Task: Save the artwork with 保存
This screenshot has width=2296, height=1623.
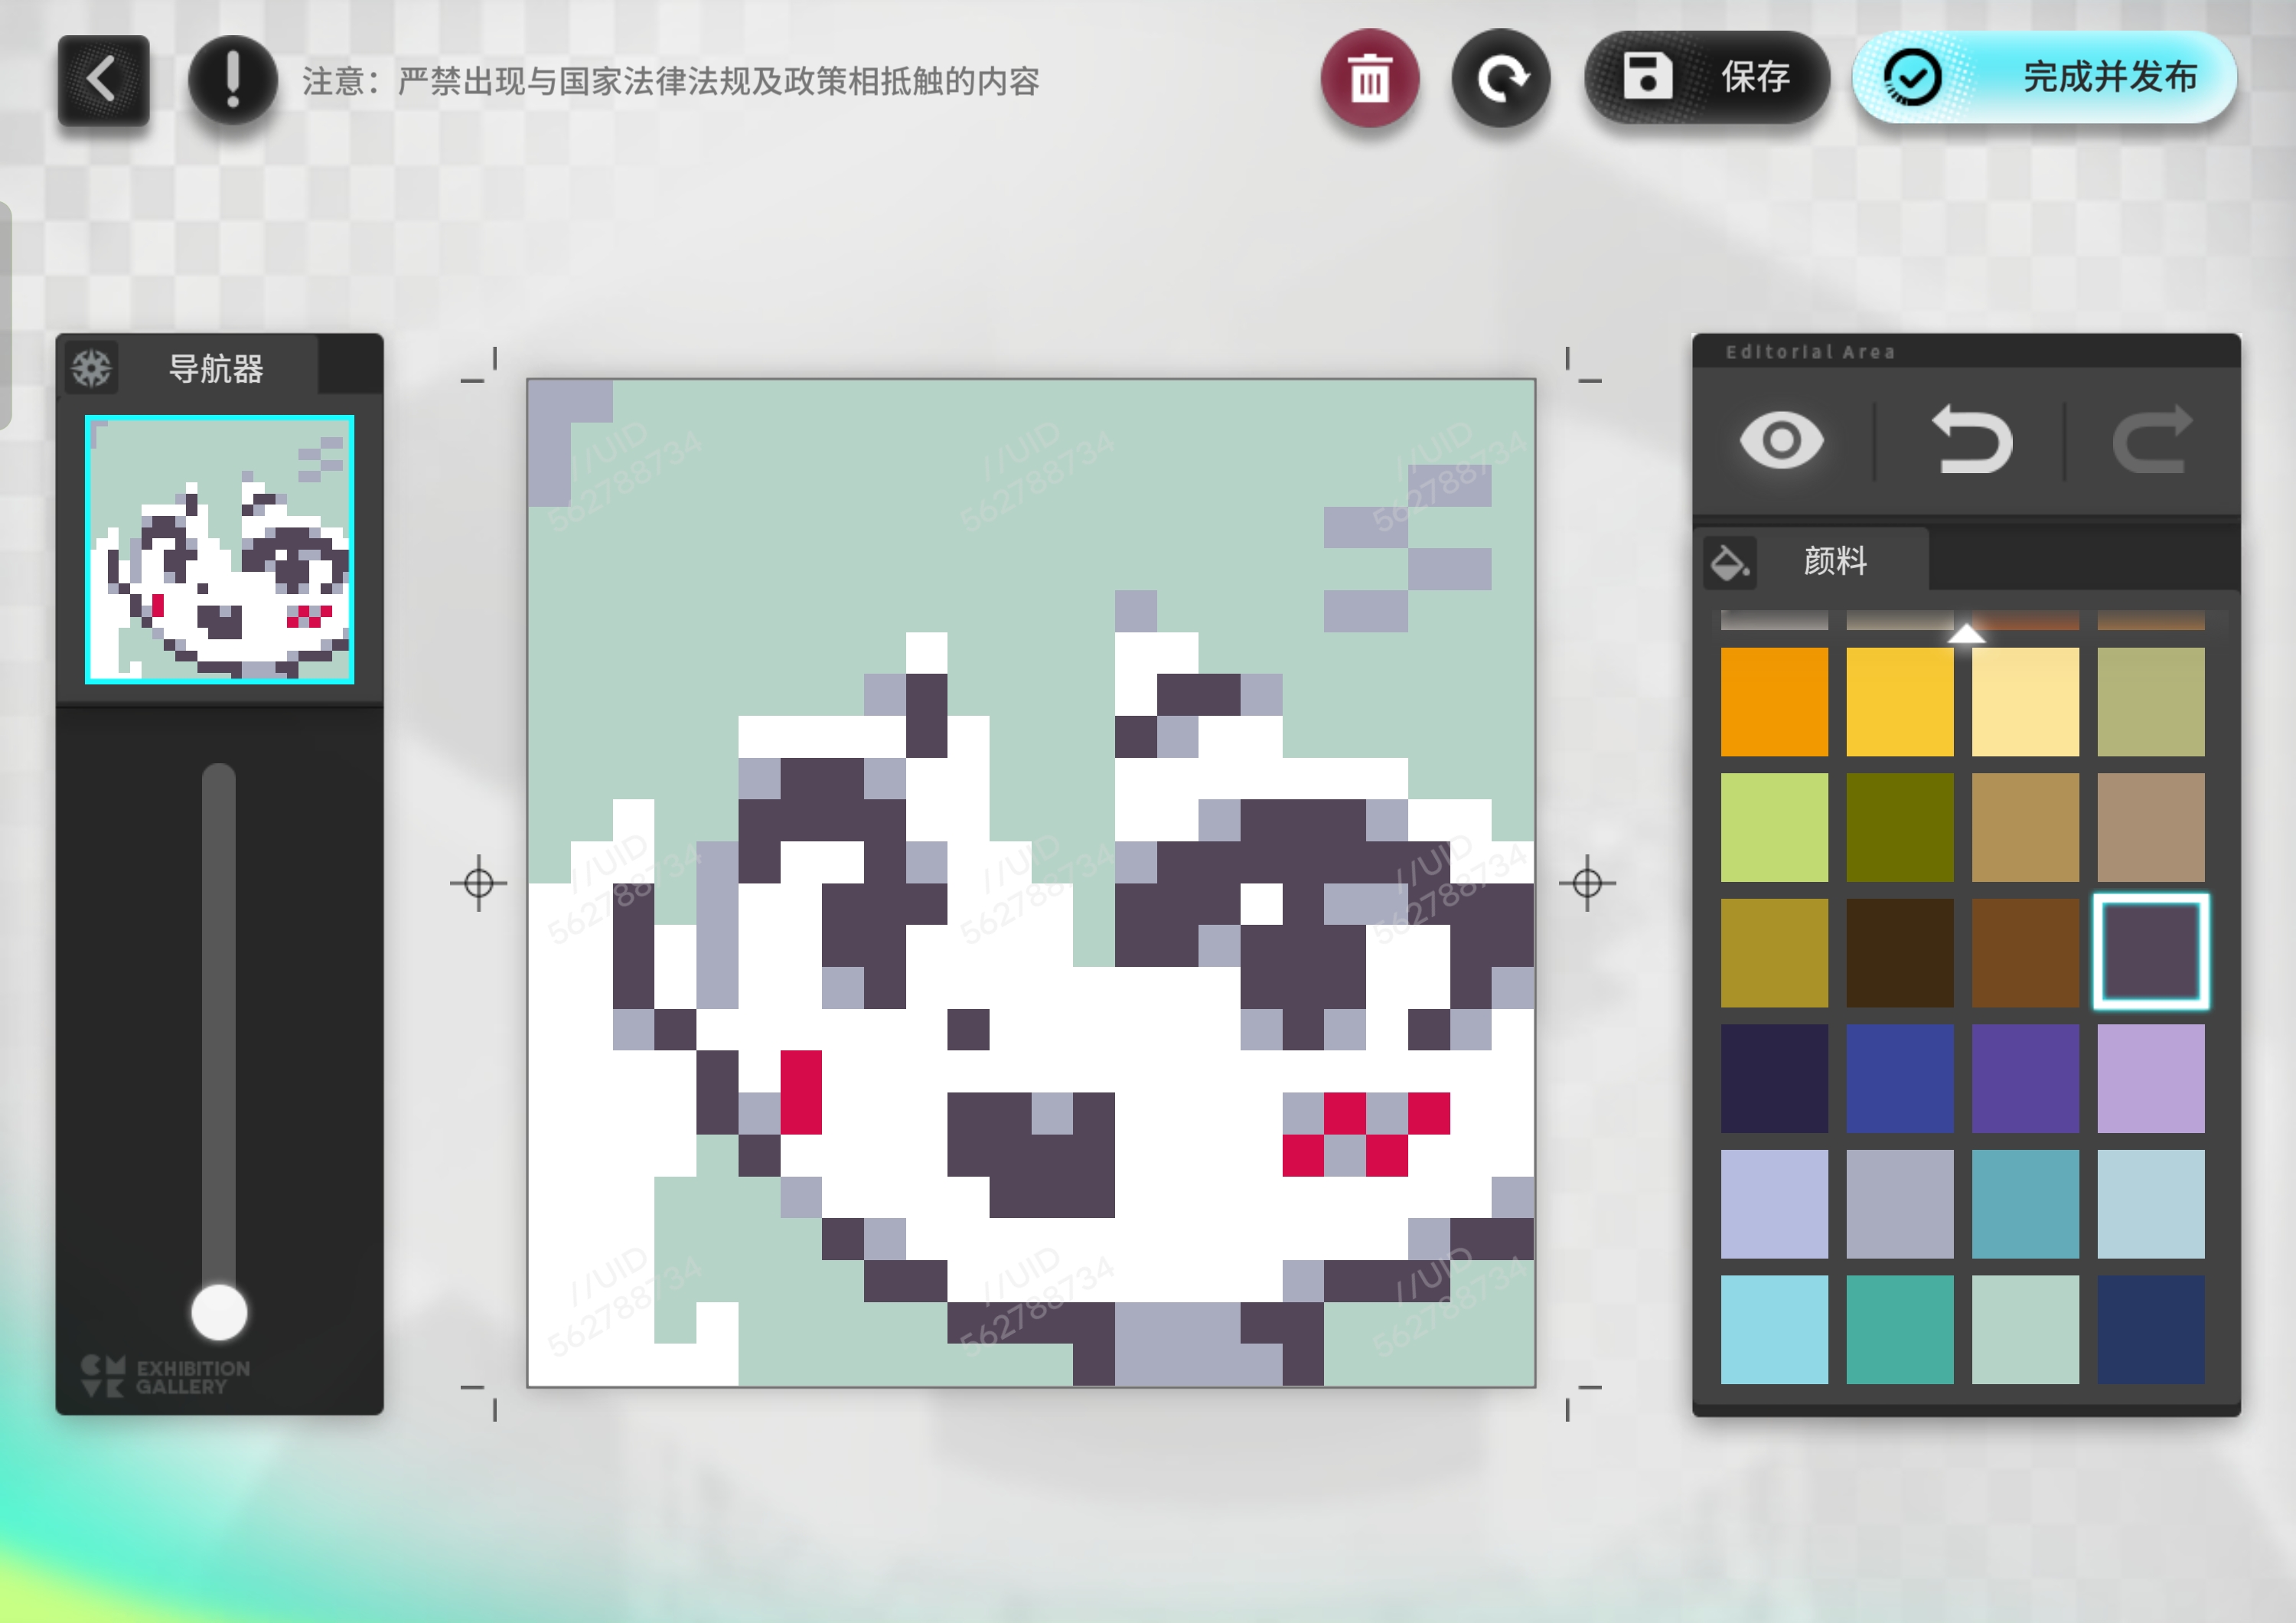Action: point(1706,77)
